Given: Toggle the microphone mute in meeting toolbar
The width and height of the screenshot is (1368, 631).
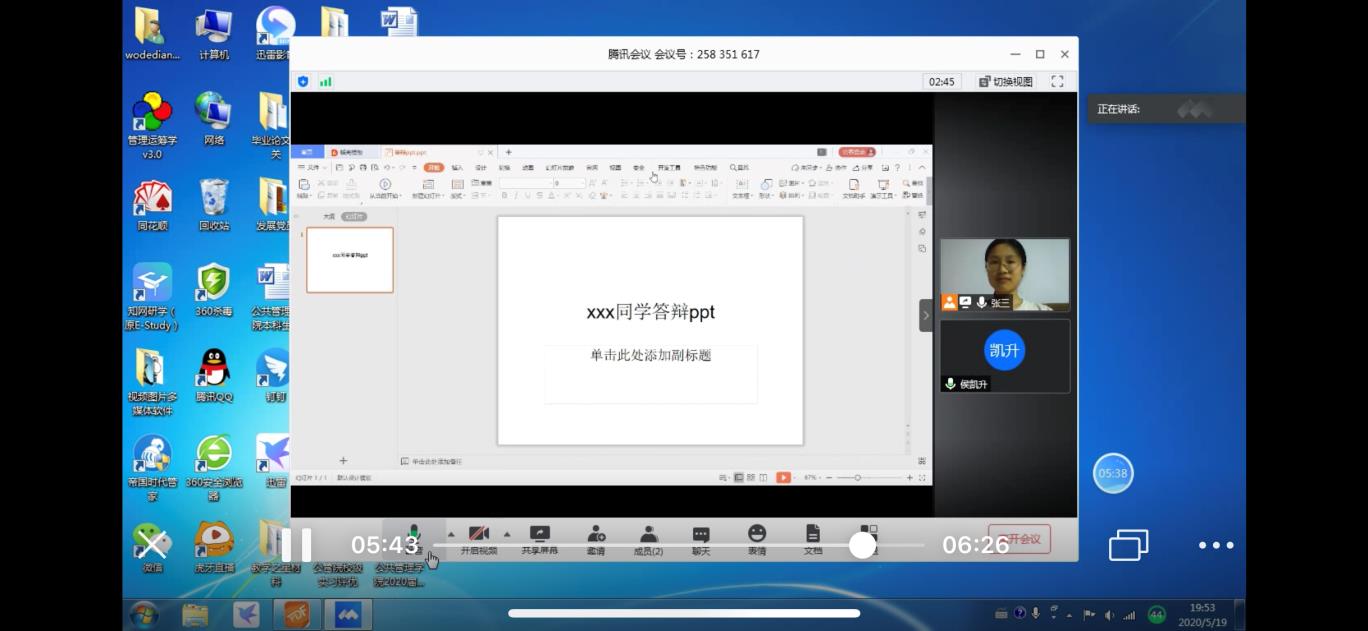Looking at the screenshot, I should pos(414,534).
